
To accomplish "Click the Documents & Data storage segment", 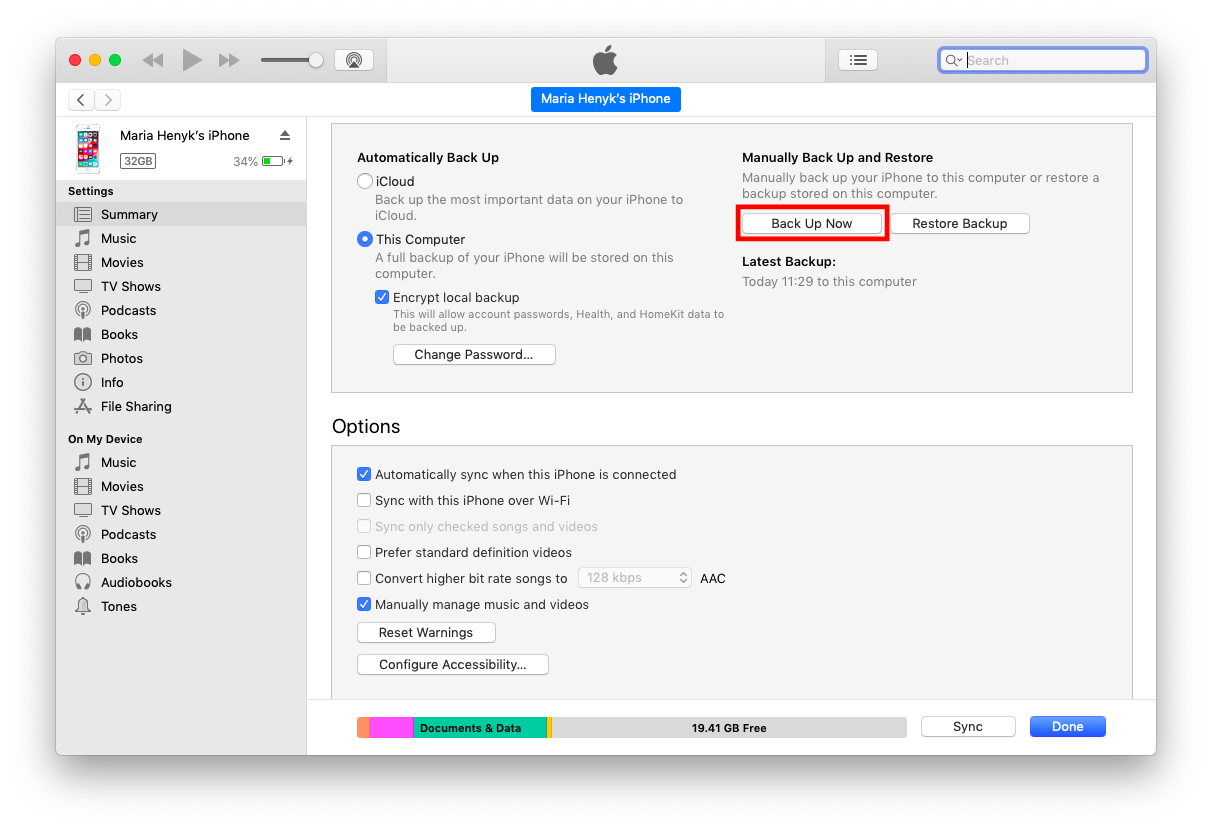I will [x=480, y=728].
